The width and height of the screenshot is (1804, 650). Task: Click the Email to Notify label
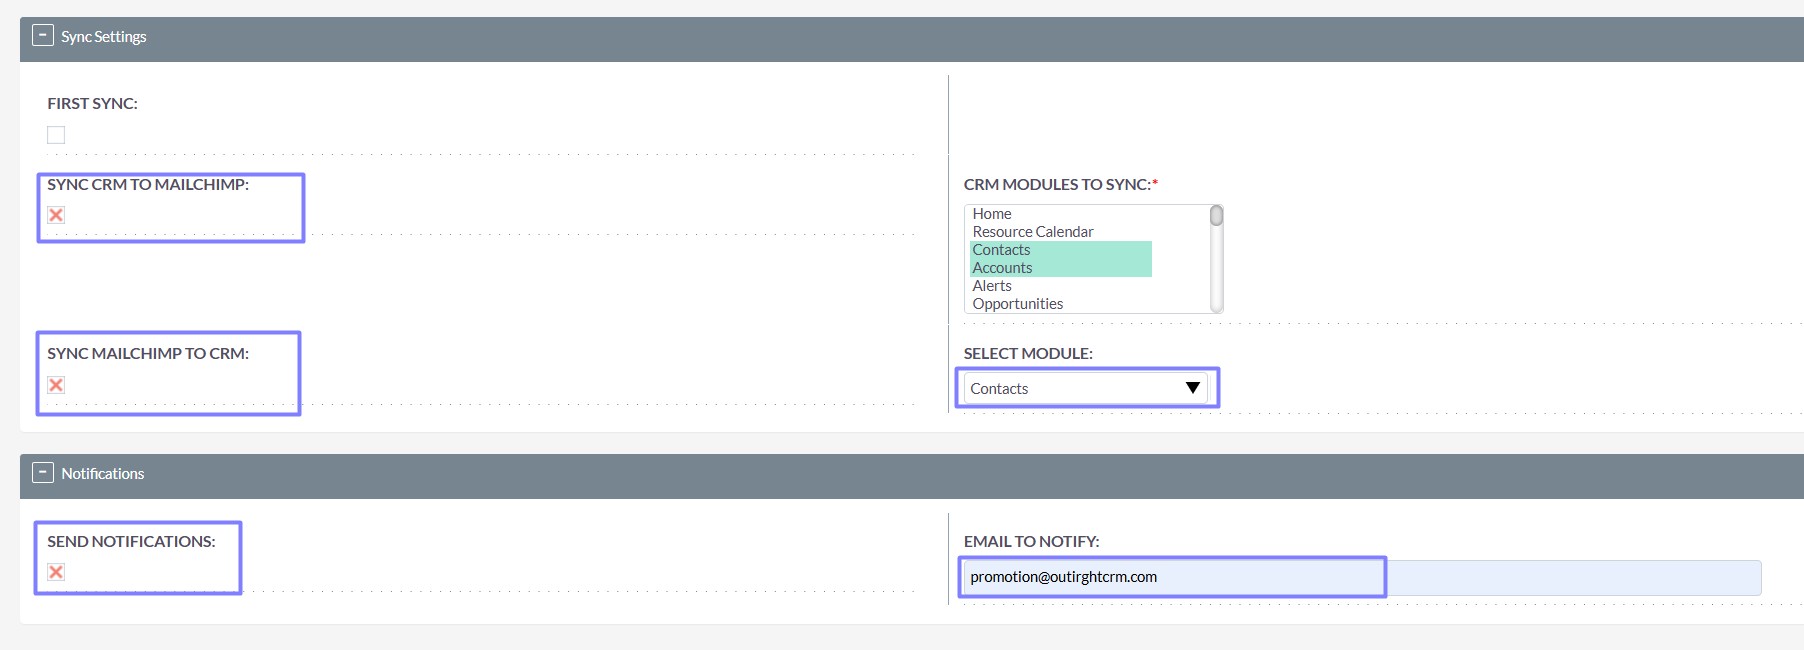coord(1031,542)
